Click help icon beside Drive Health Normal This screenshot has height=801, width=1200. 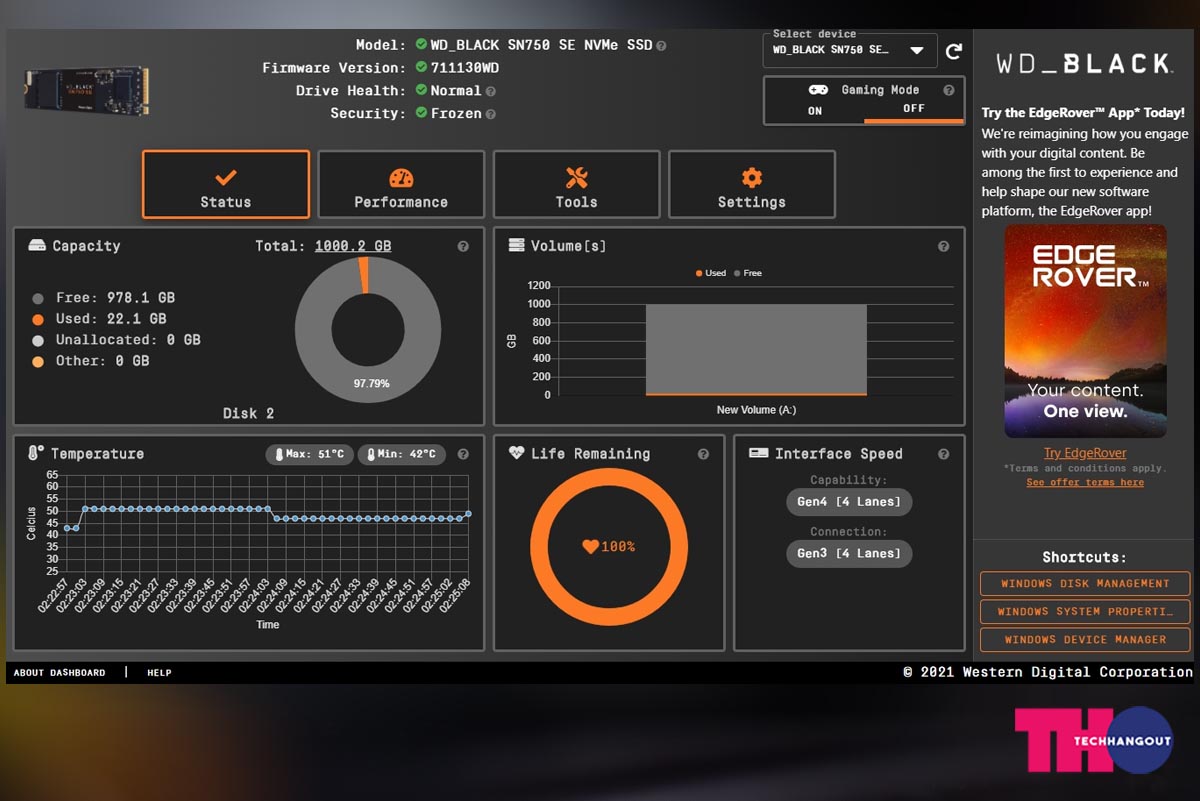pyautogui.click(x=490, y=91)
